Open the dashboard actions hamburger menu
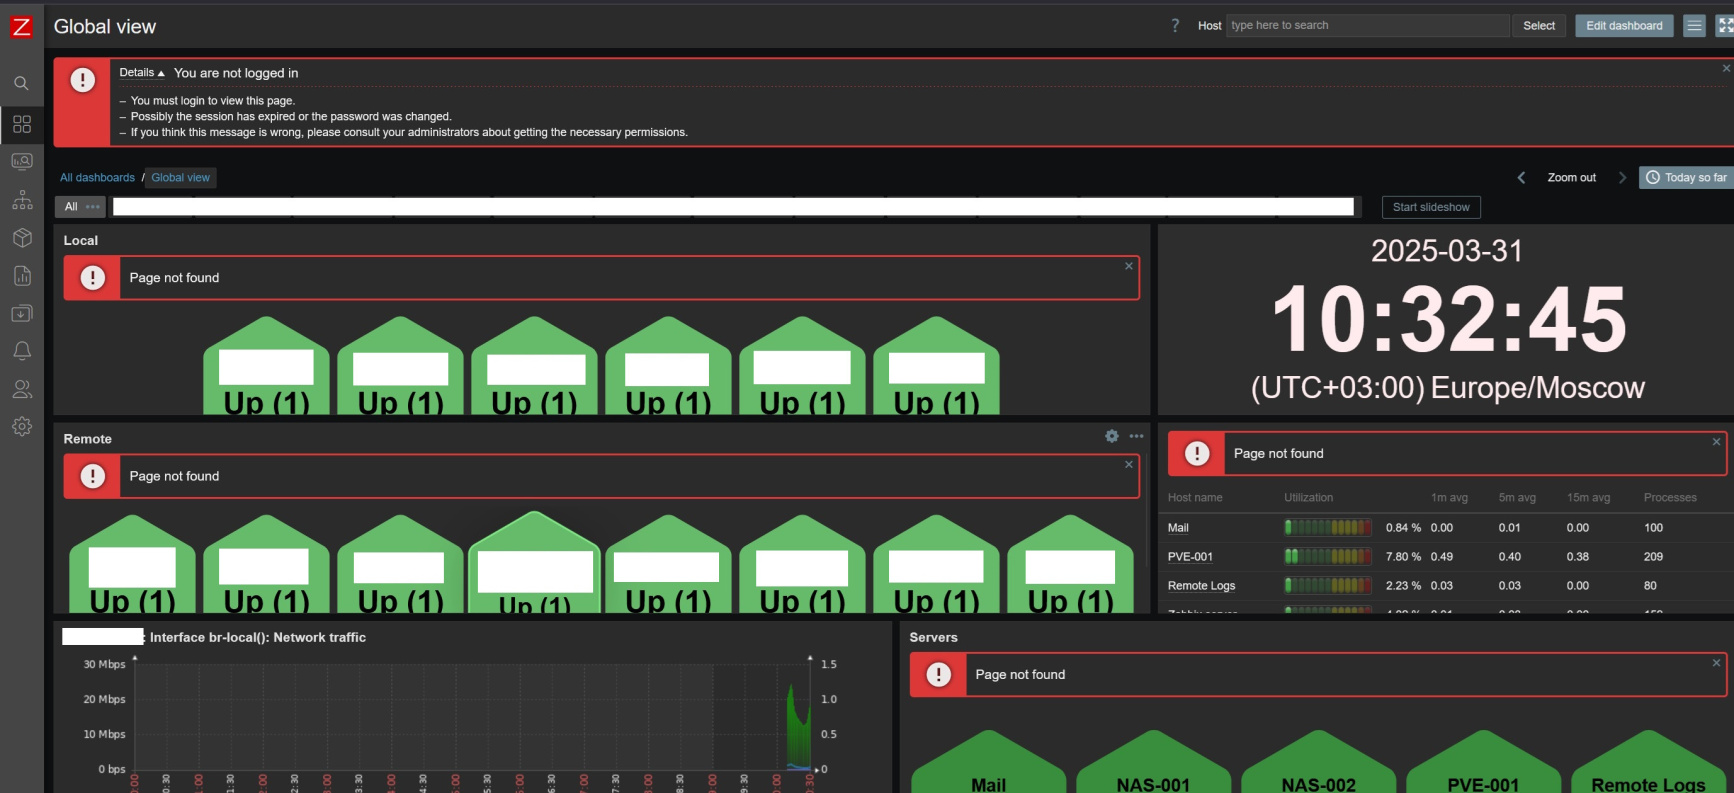 [x=1694, y=26]
